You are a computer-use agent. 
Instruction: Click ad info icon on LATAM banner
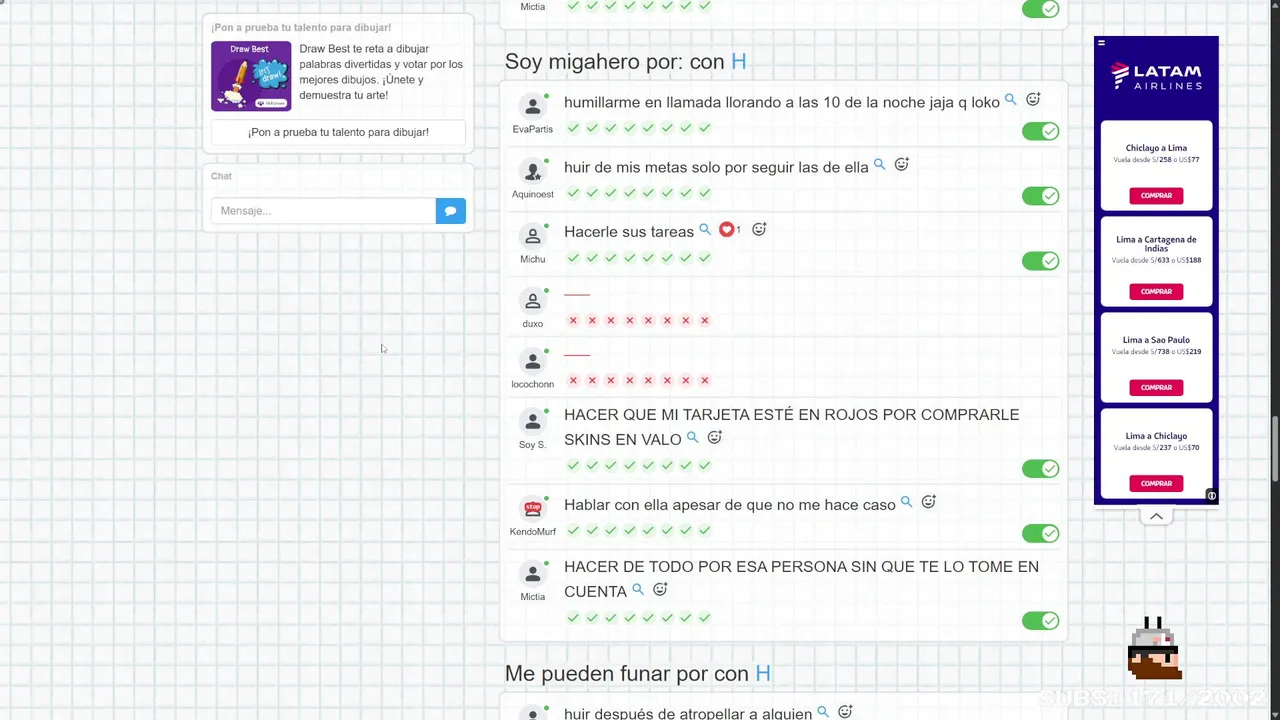[1211, 496]
